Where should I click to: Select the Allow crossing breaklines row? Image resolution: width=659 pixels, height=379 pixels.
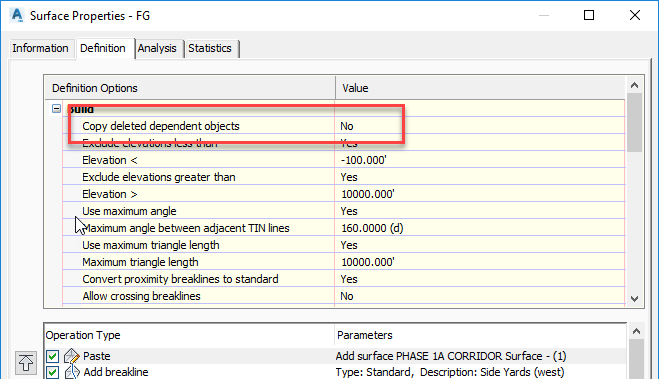[344, 296]
